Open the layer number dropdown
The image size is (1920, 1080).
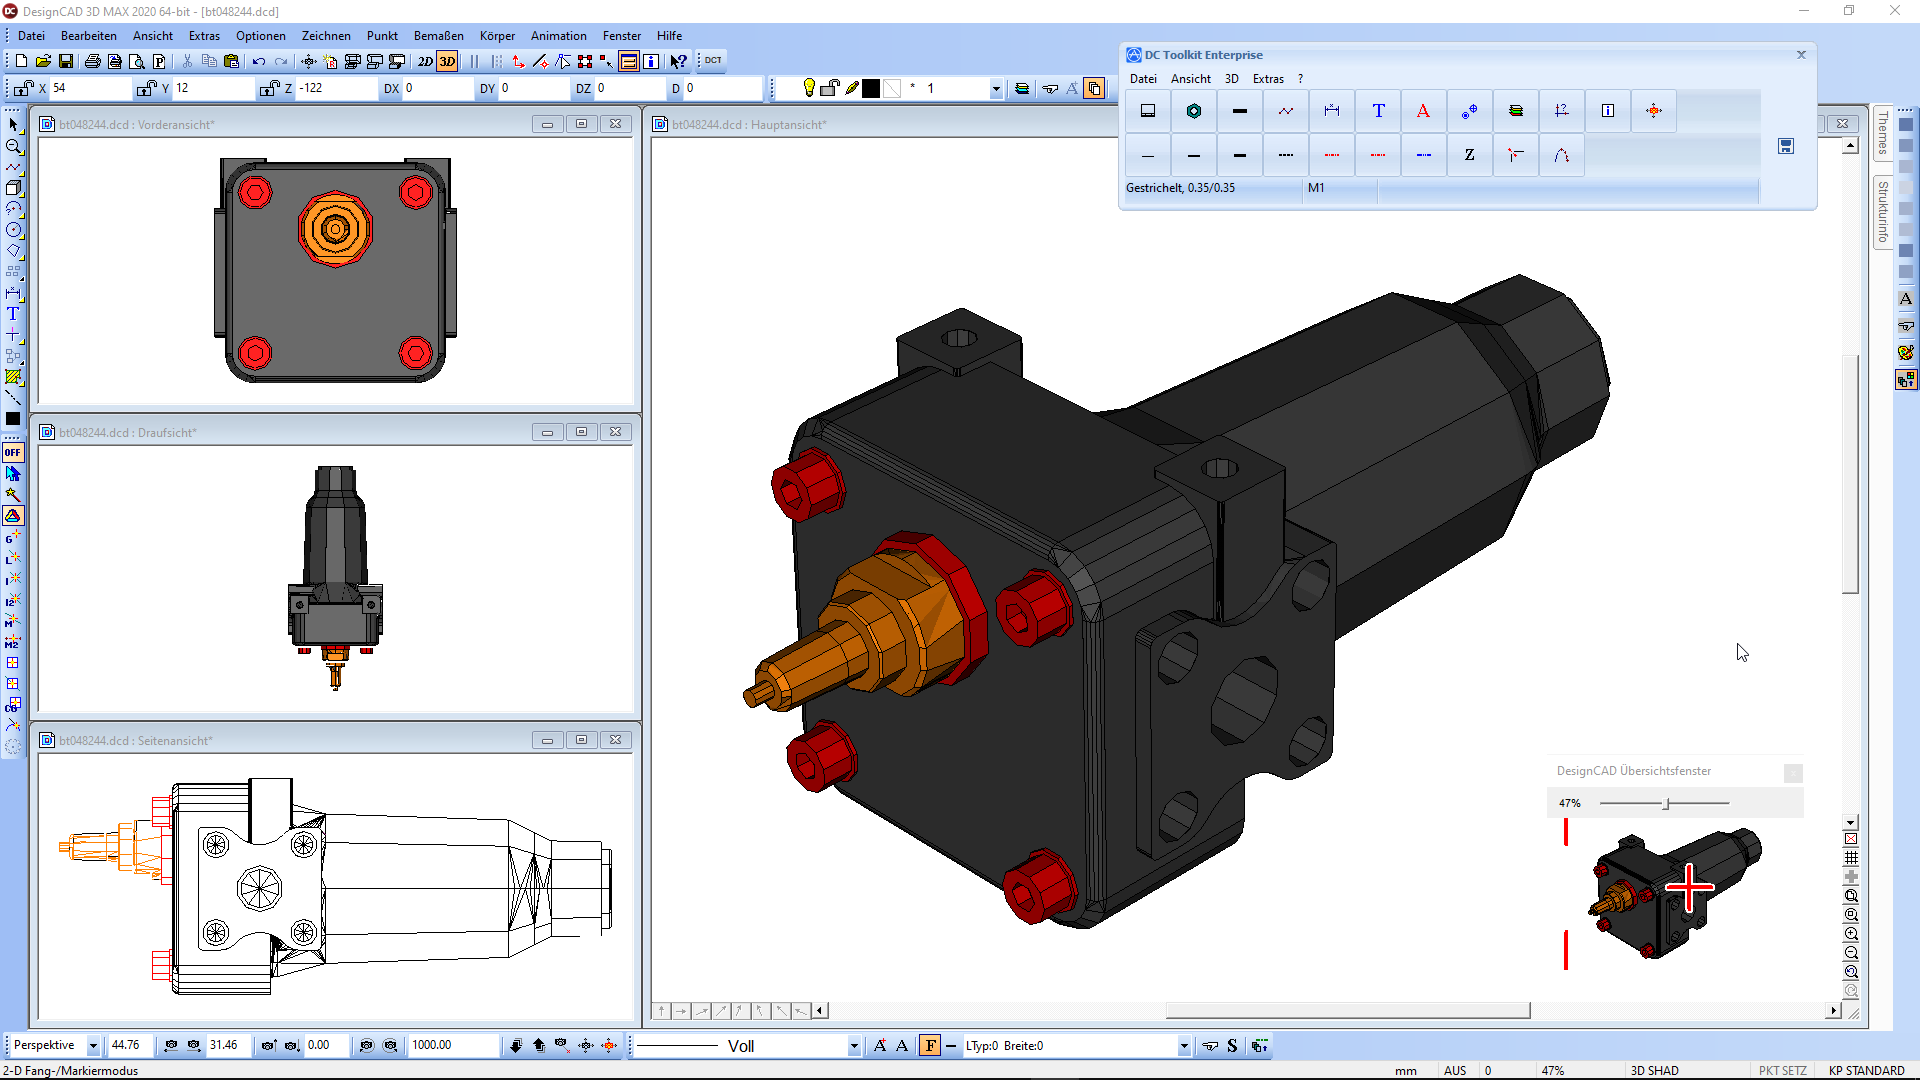click(x=996, y=89)
